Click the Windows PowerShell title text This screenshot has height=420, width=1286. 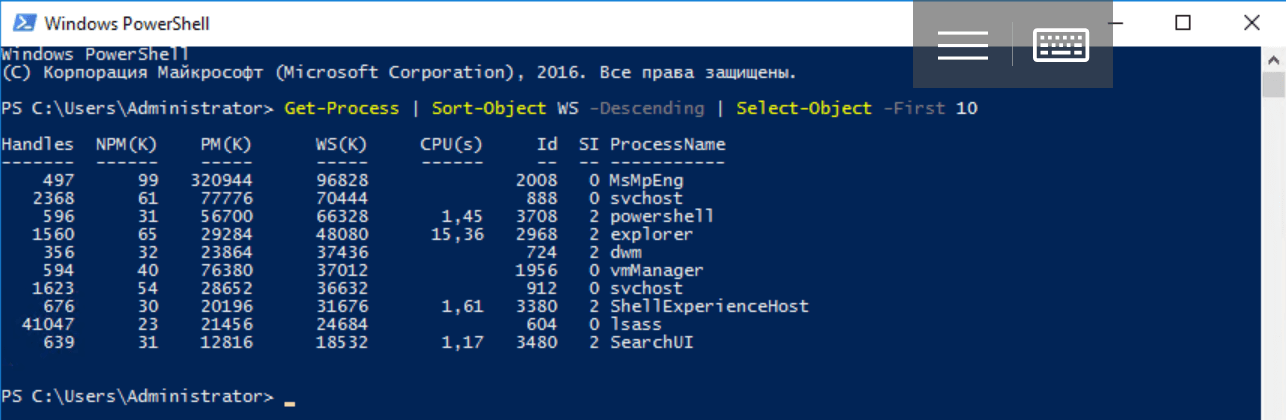click(x=127, y=22)
